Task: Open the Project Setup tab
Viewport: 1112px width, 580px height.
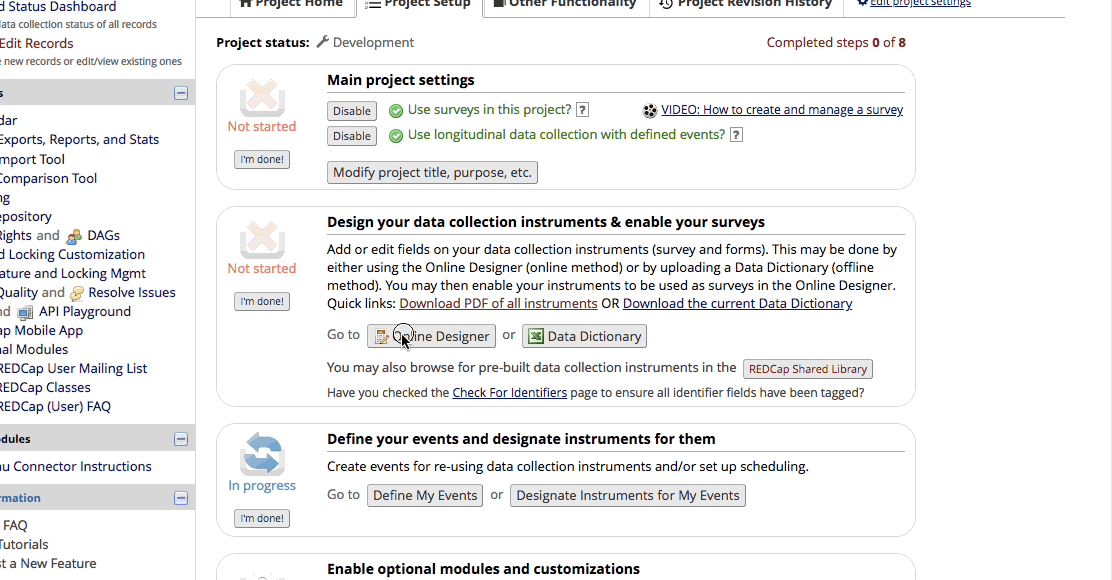Action: pyautogui.click(x=418, y=4)
